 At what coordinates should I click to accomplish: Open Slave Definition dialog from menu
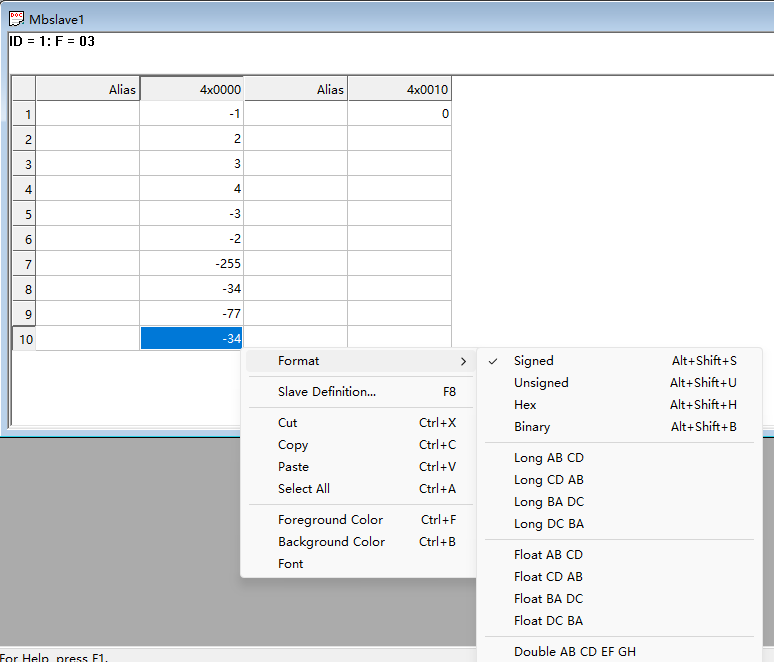[x=327, y=392]
